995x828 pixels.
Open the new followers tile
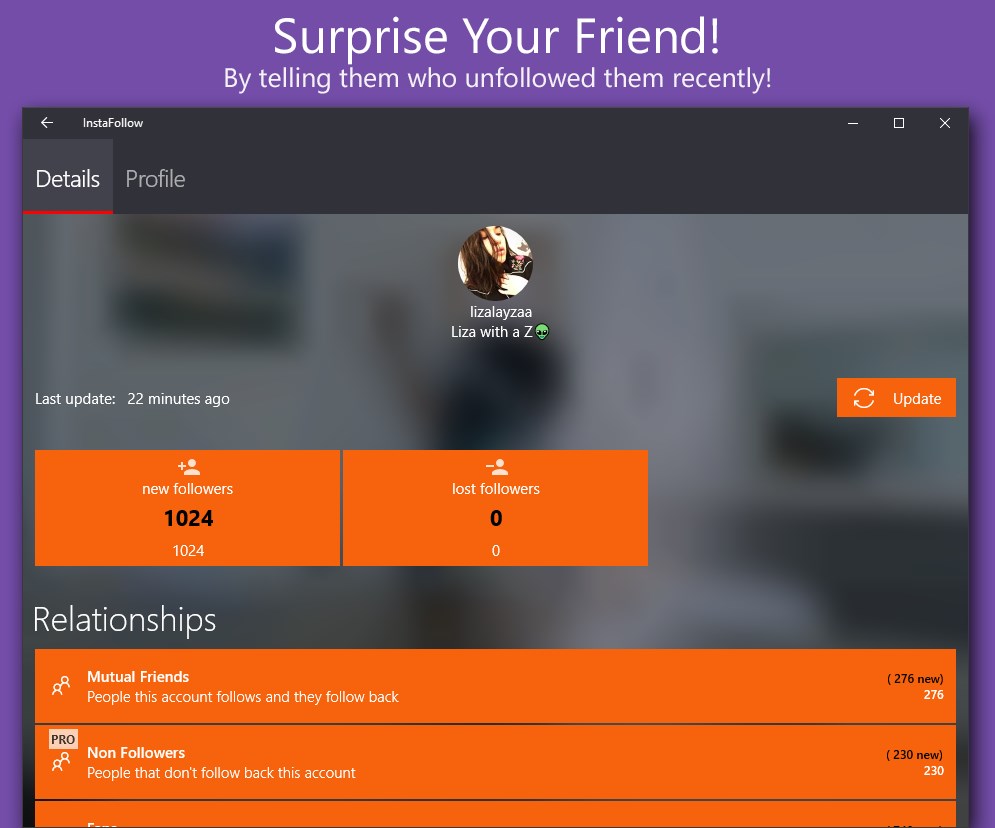[x=187, y=508]
